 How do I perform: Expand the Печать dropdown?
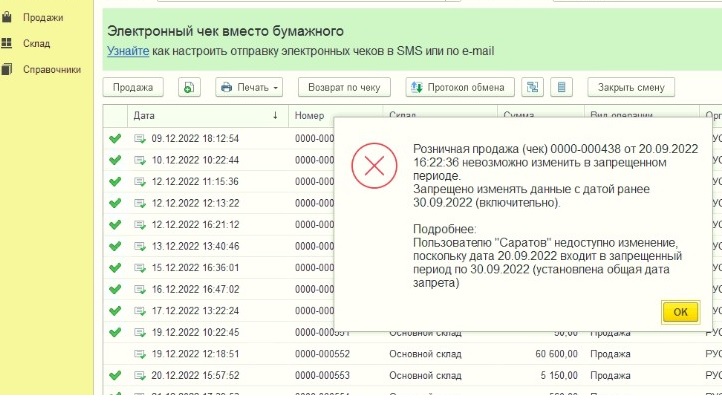(250, 87)
